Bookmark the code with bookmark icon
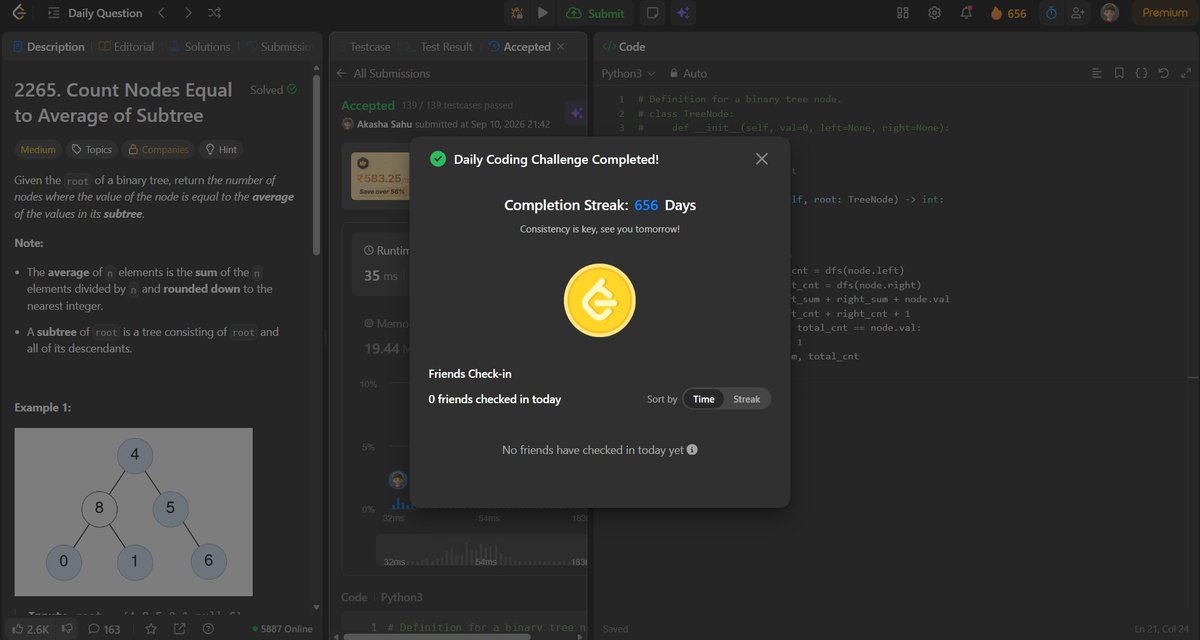 [1119, 73]
